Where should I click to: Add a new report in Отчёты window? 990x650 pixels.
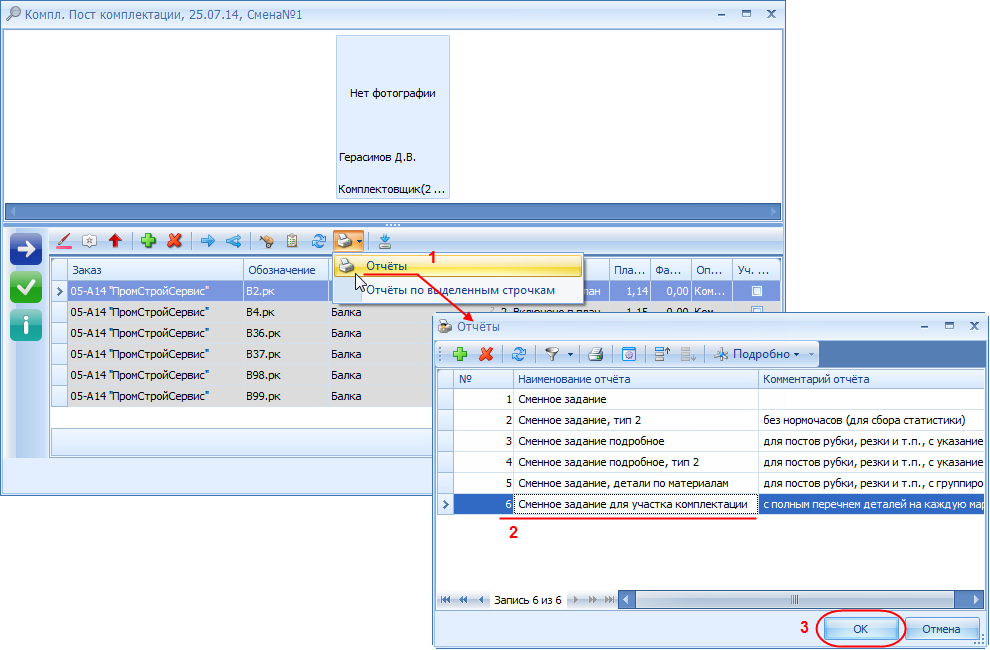coord(460,354)
